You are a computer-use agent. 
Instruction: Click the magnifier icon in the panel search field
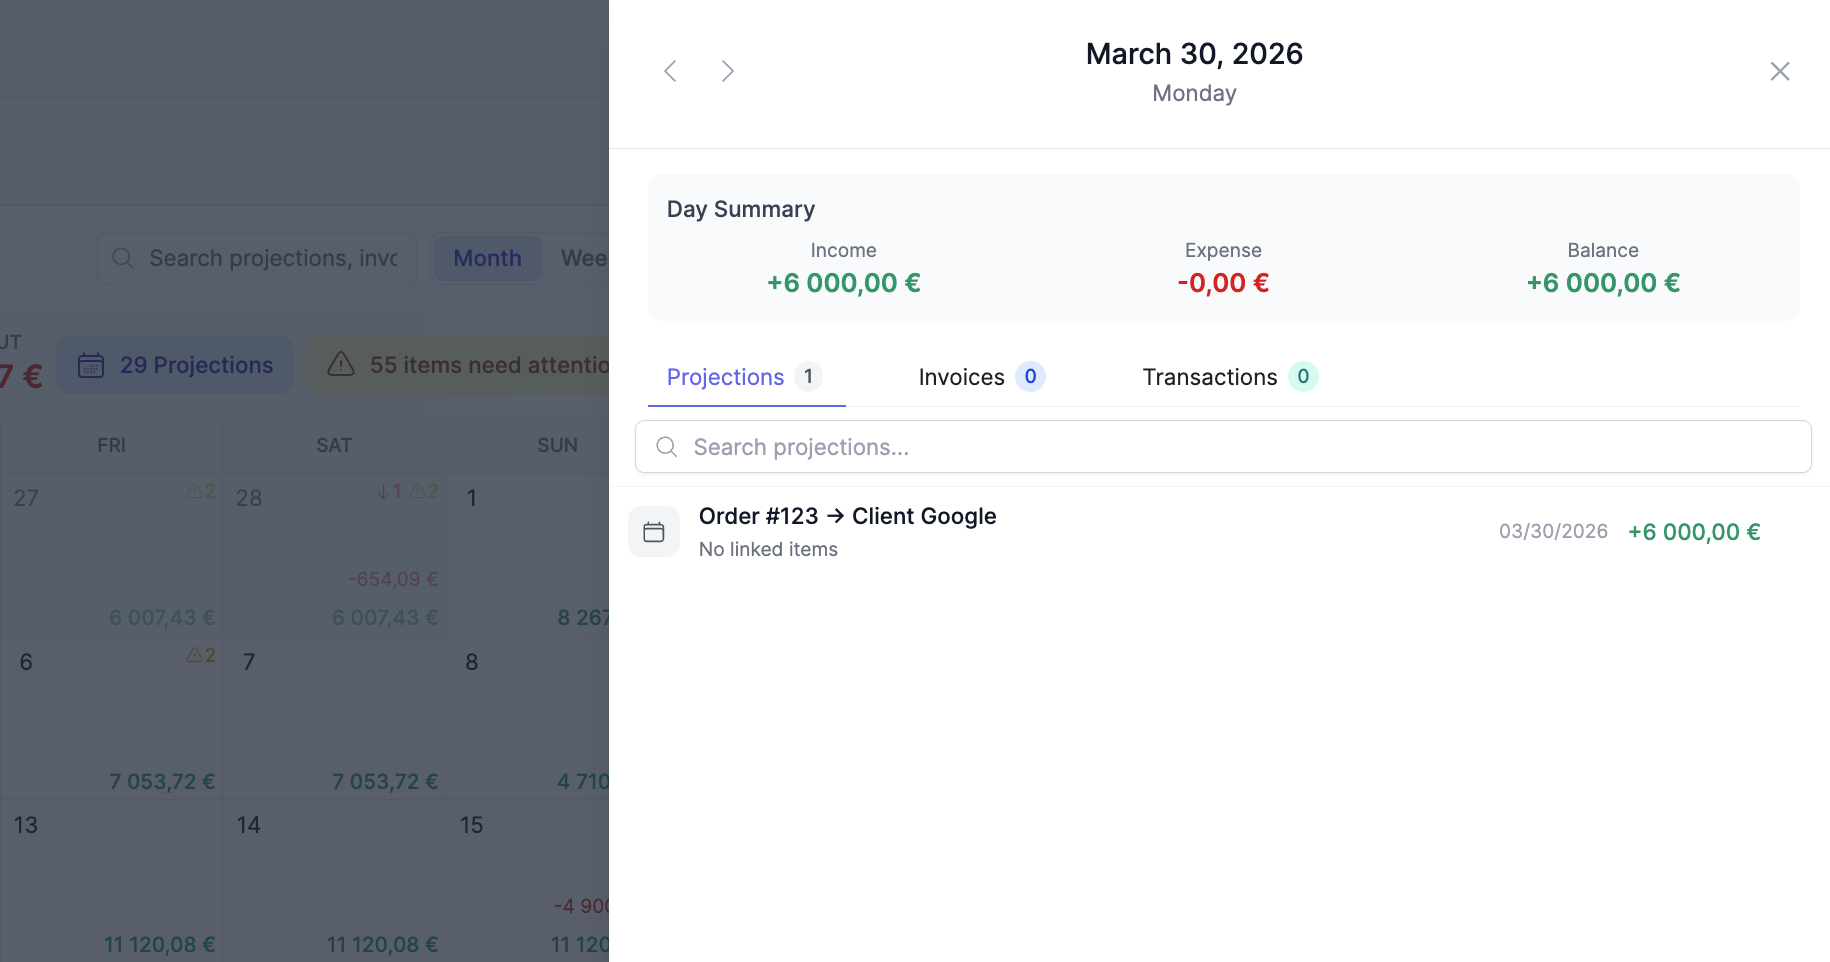tap(666, 447)
